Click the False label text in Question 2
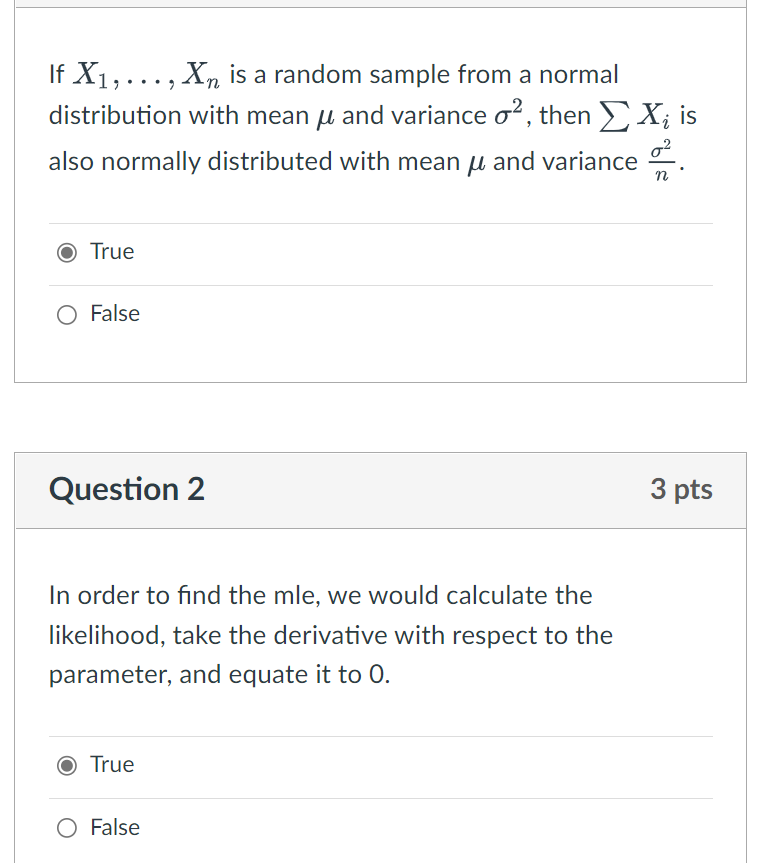758x863 pixels. pyautogui.click(x=116, y=828)
